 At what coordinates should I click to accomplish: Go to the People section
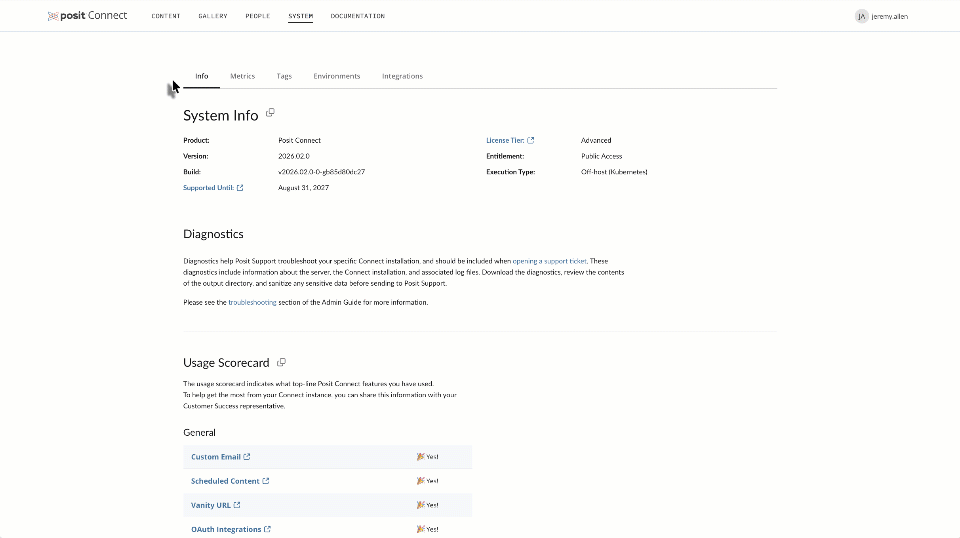pos(258,16)
